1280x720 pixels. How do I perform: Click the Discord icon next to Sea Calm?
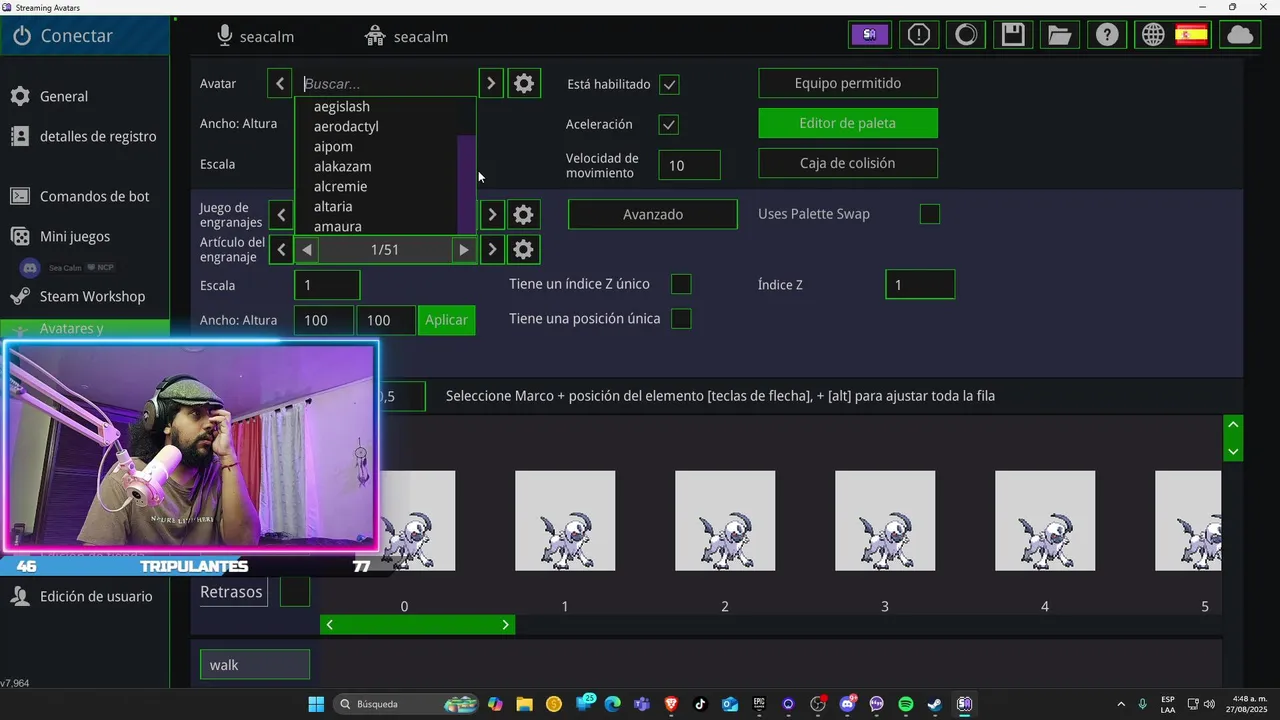pyautogui.click(x=30, y=268)
